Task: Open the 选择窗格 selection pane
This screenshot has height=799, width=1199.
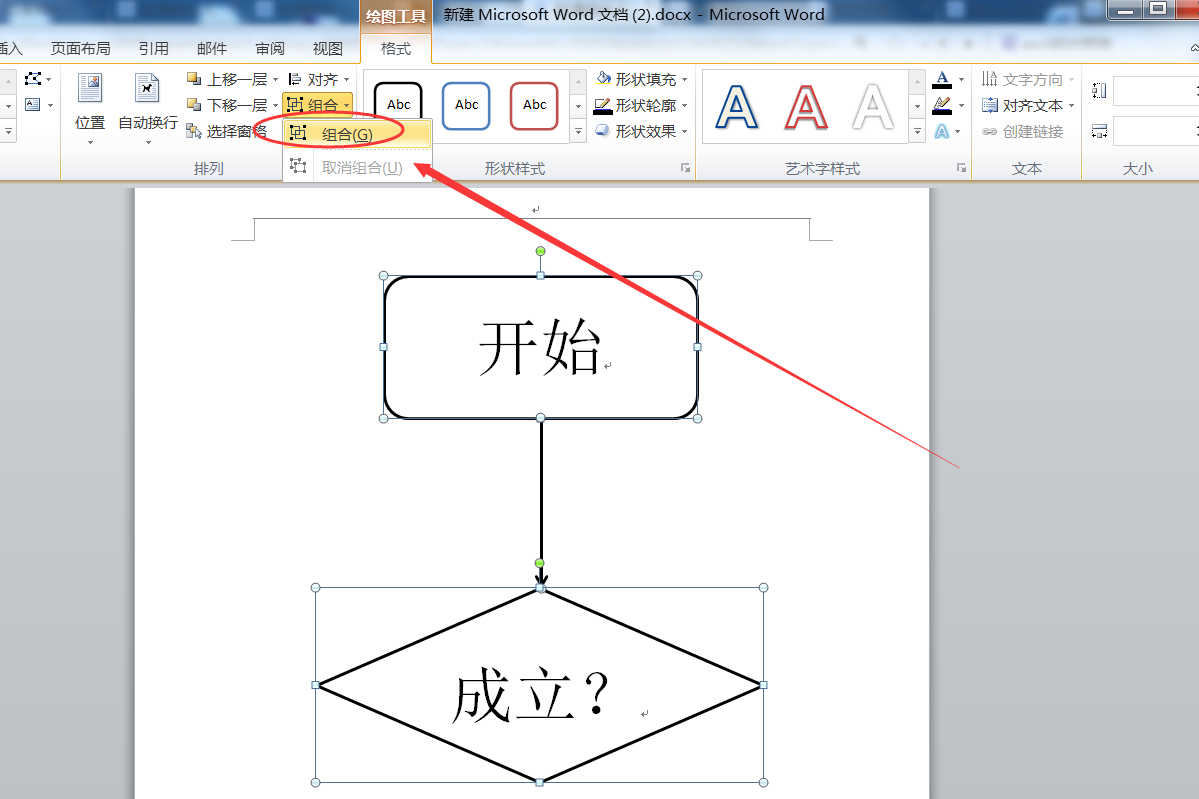Action: (226, 132)
